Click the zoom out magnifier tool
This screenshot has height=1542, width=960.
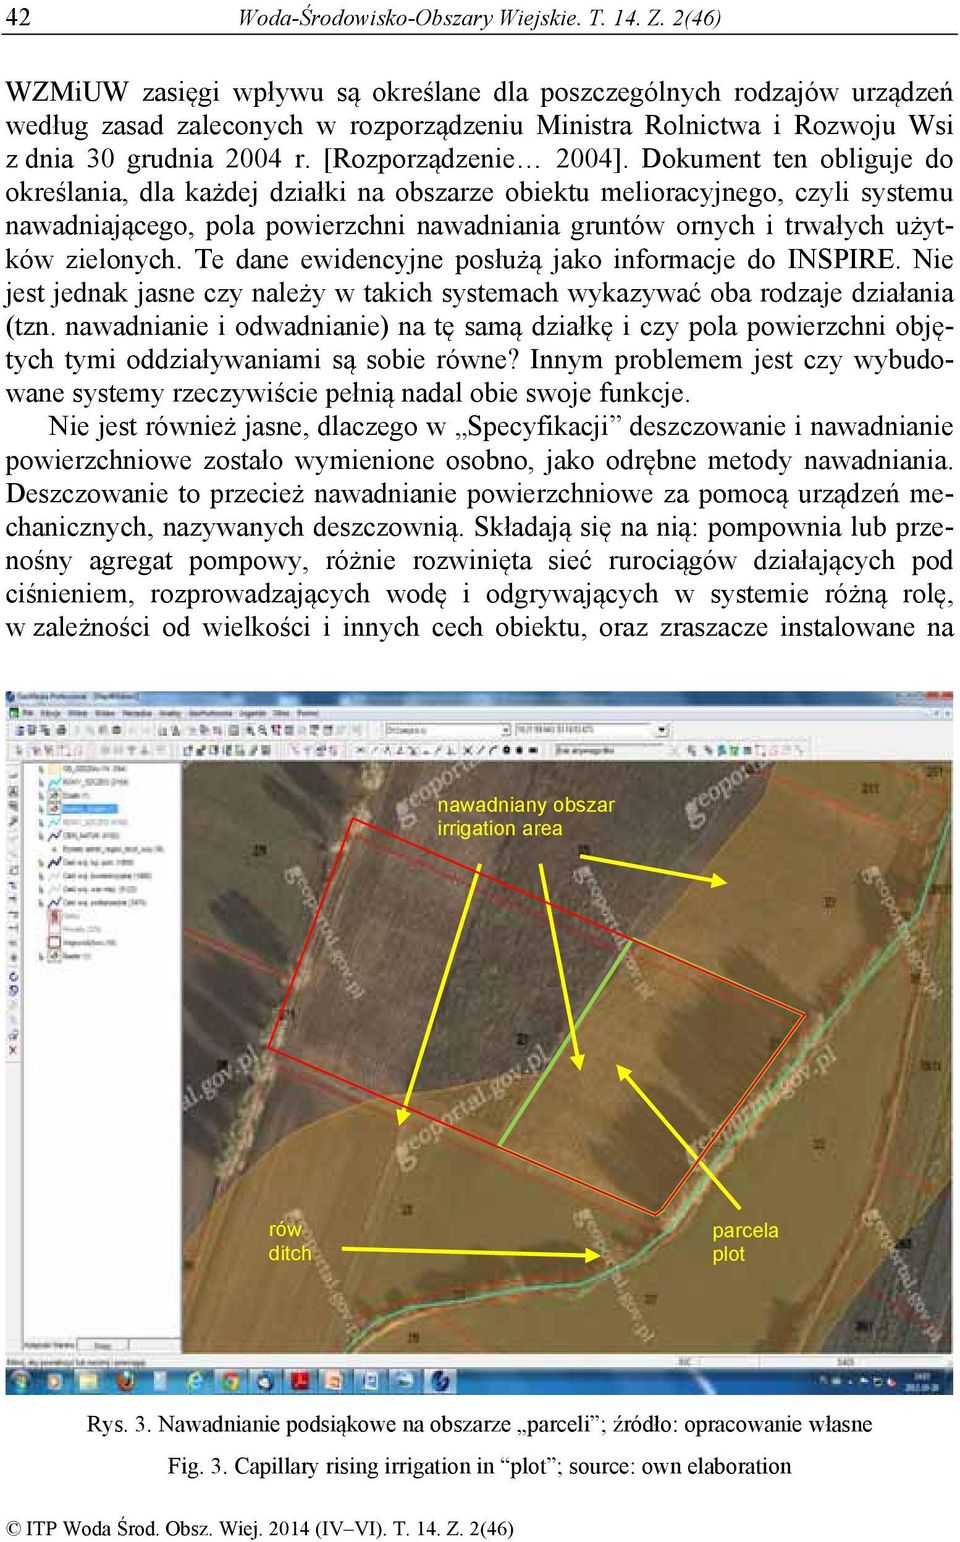tap(261, 730)
